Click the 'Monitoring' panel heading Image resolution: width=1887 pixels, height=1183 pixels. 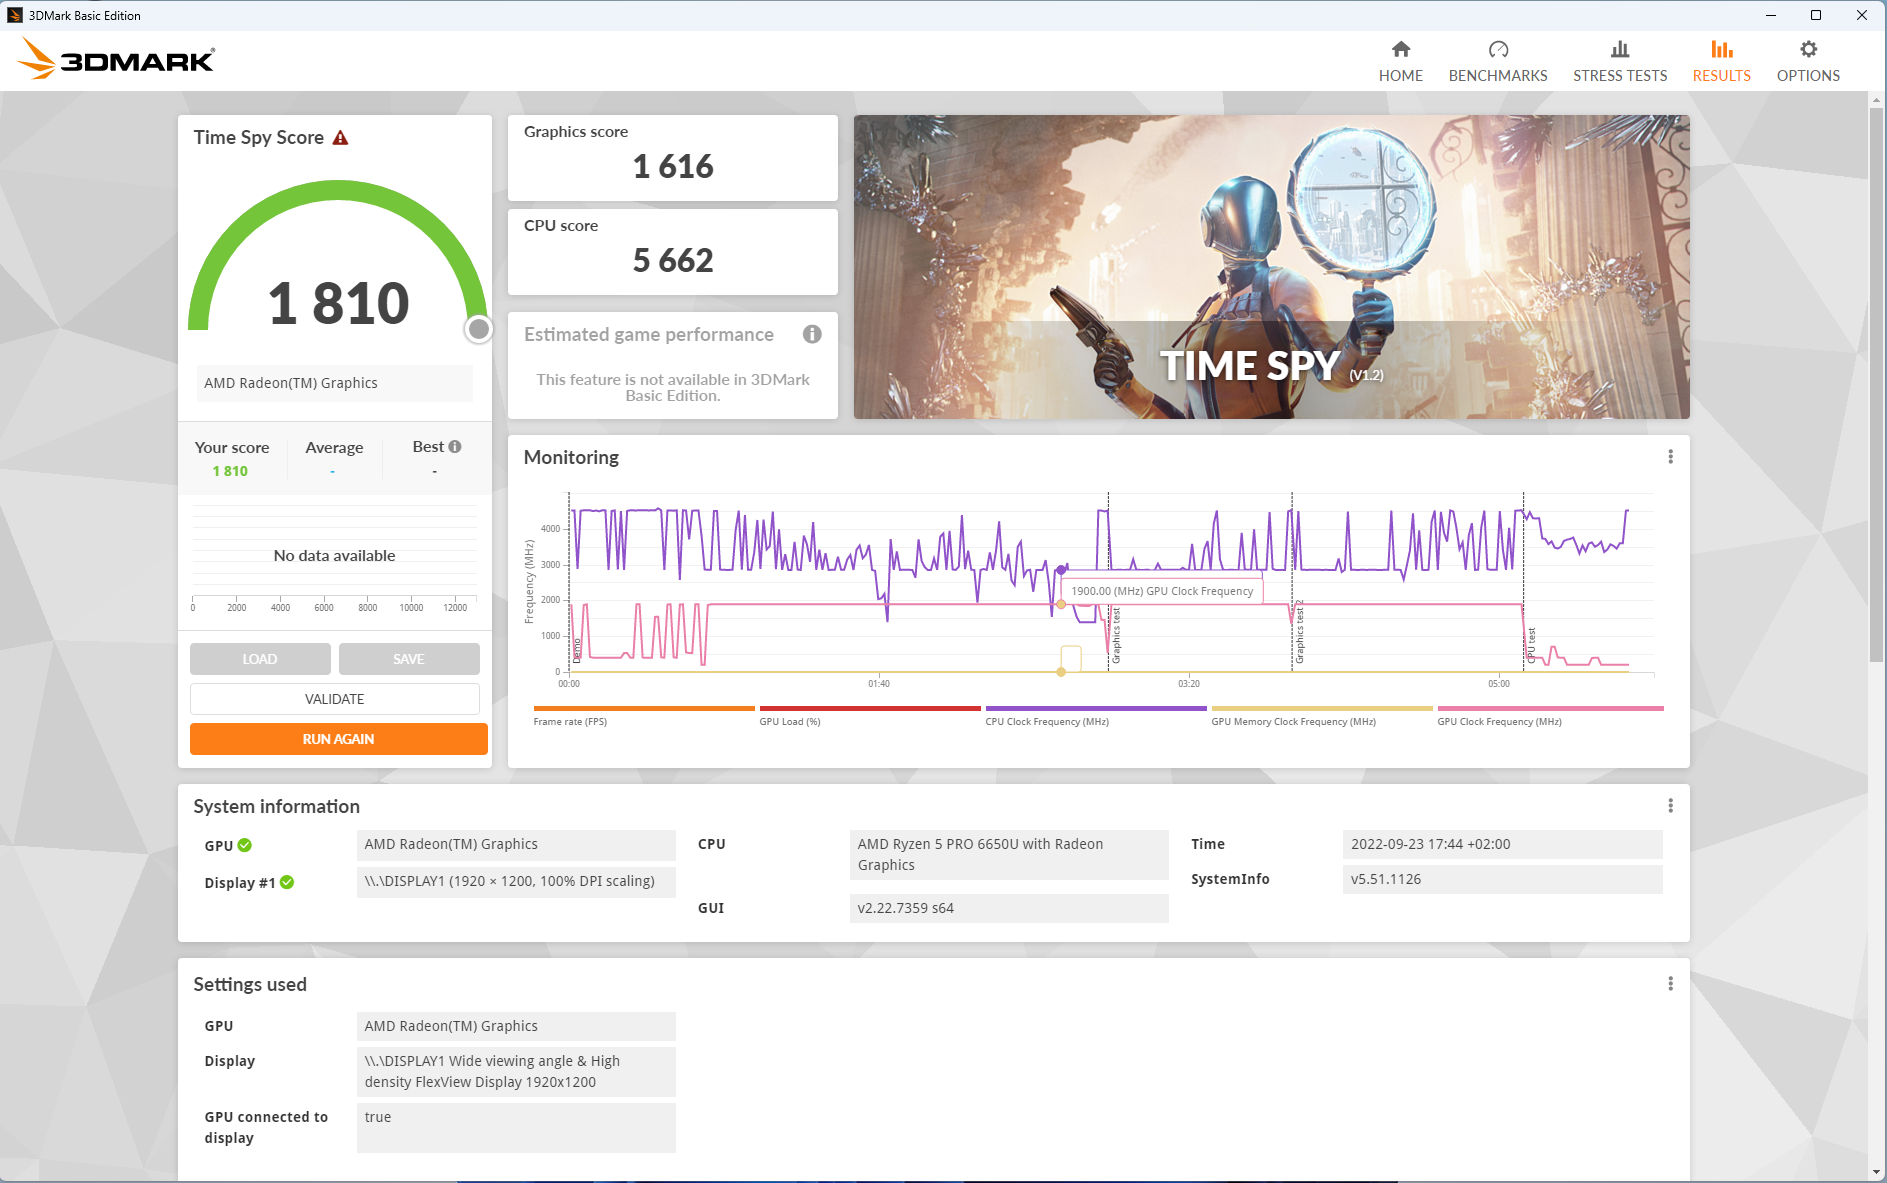[571, 457]
